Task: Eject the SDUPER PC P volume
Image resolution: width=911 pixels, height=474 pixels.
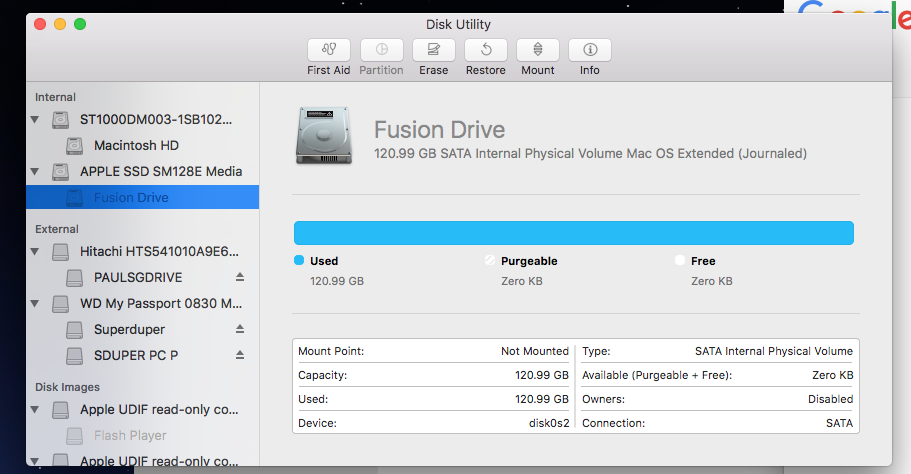Action: tap(240, 355)
